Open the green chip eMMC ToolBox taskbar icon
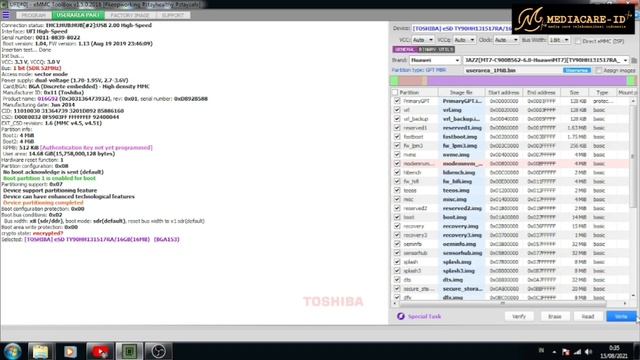Image resolution: width=640 pixels, height=360 pixels. [129, 351]
